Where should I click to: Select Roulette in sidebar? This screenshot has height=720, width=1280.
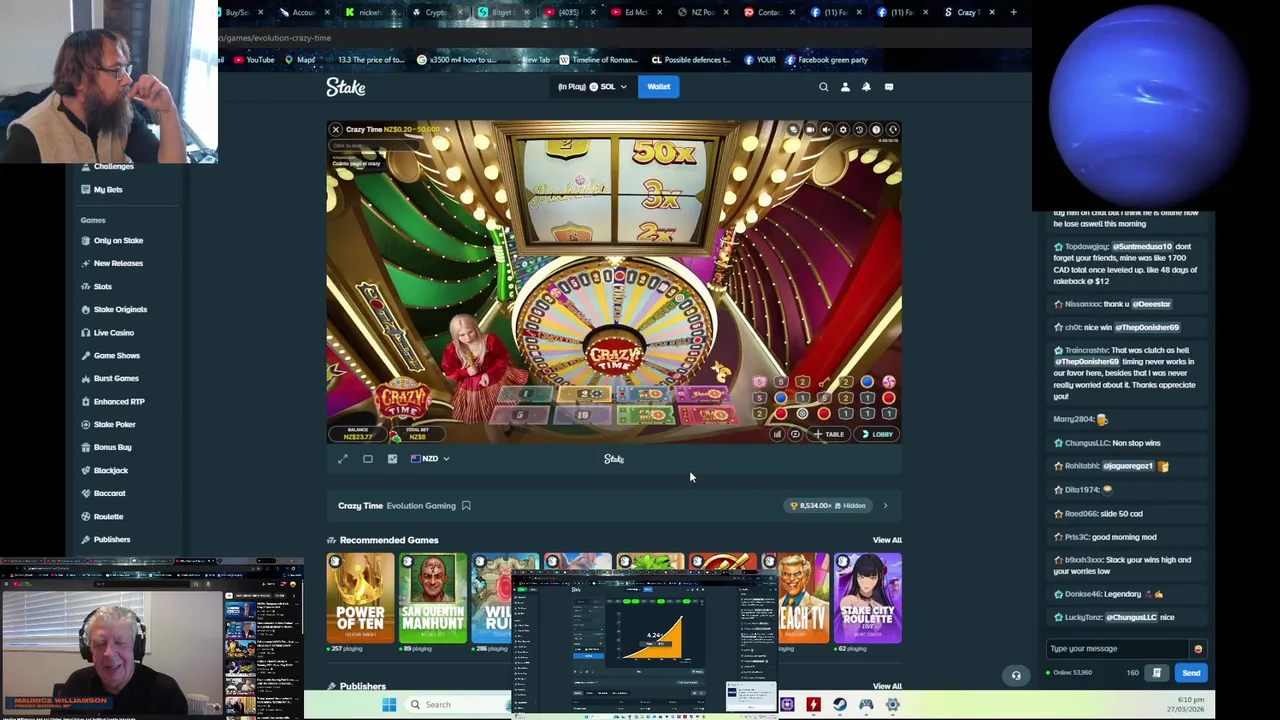point(108,517)
